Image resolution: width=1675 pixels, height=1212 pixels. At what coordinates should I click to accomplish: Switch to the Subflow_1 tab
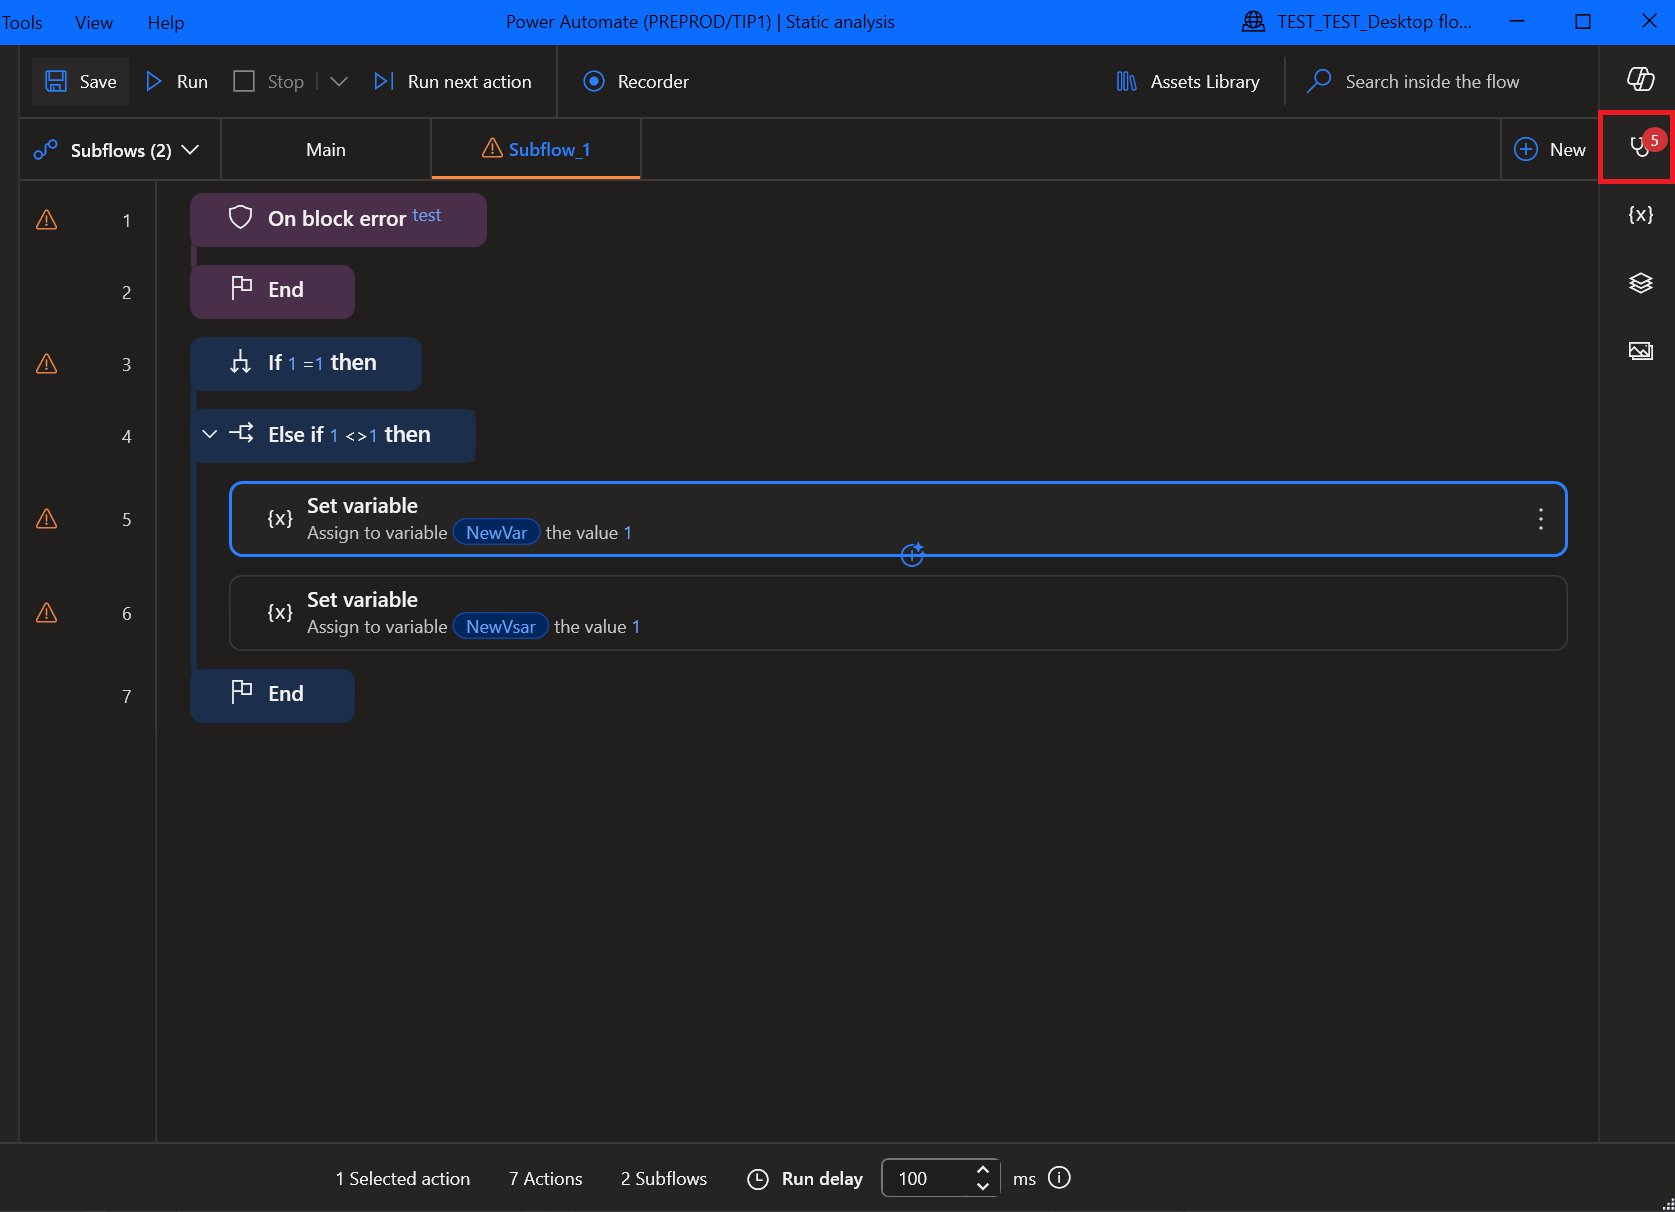(535, 149)
